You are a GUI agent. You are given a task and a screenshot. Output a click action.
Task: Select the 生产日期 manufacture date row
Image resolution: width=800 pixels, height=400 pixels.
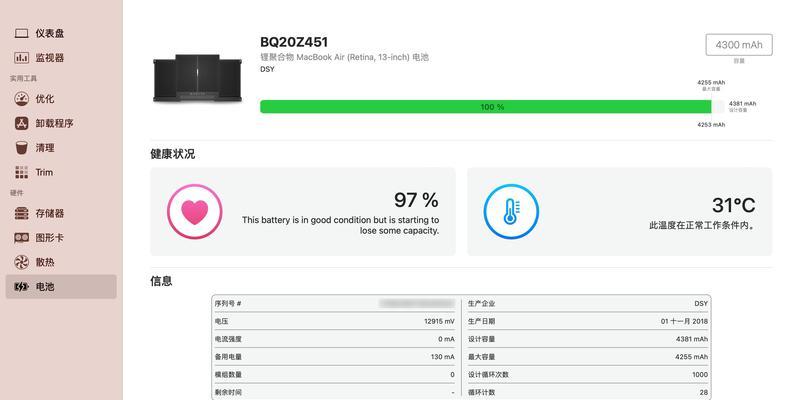[588, 321]
